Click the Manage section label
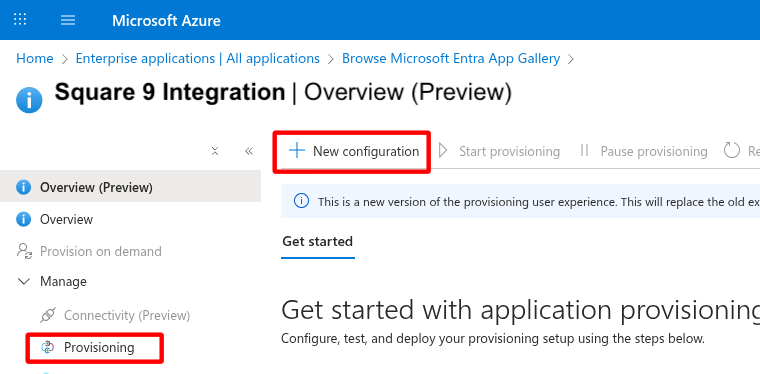This screenshot has width=760, height=374. click(x=63, y=281)
